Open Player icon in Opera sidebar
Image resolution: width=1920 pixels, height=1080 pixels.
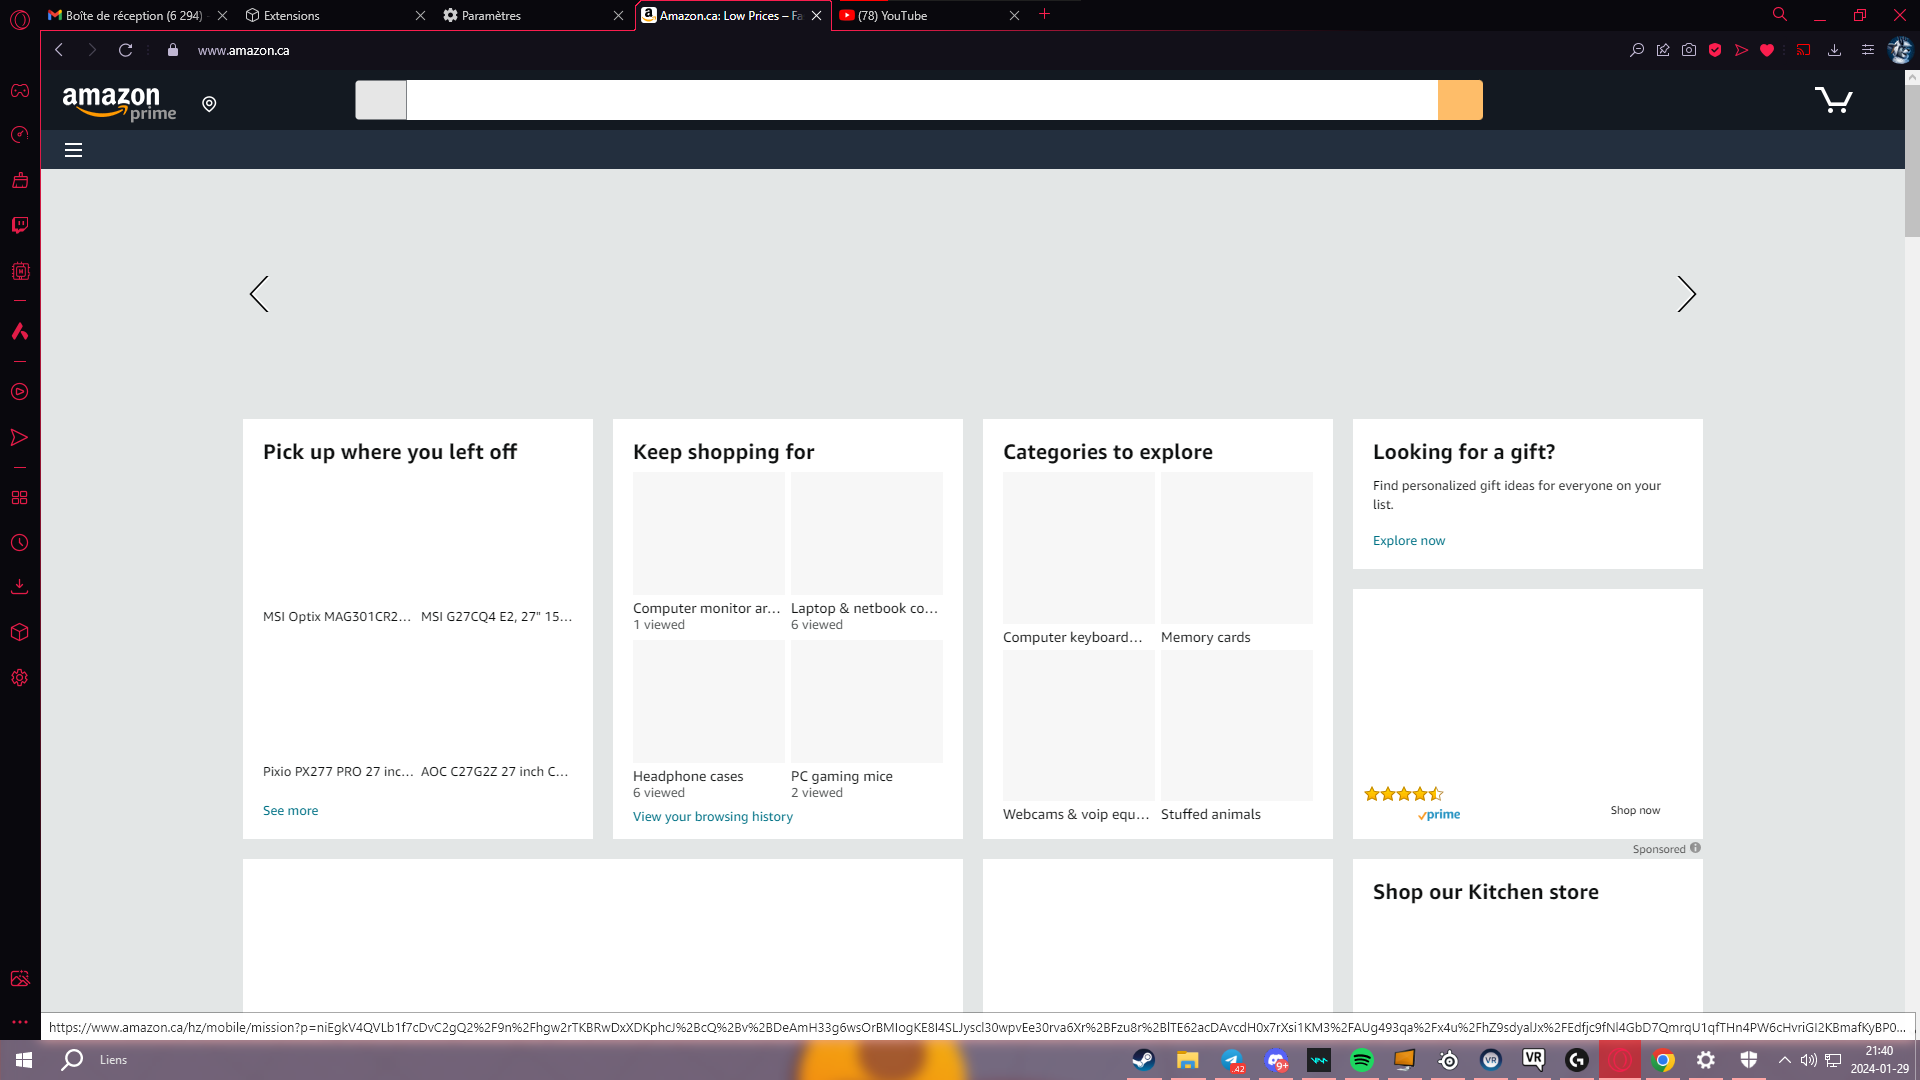click(20, 392)
